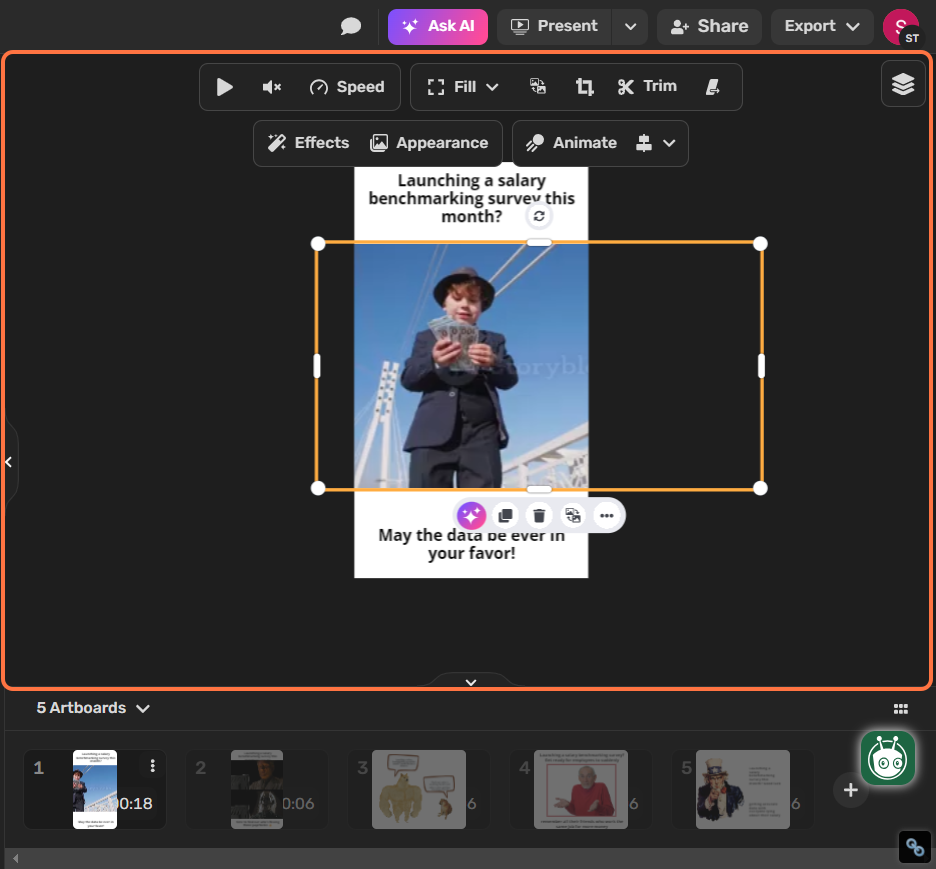
Task: Expand the left side panel arrow
Action: coord(8,462)
